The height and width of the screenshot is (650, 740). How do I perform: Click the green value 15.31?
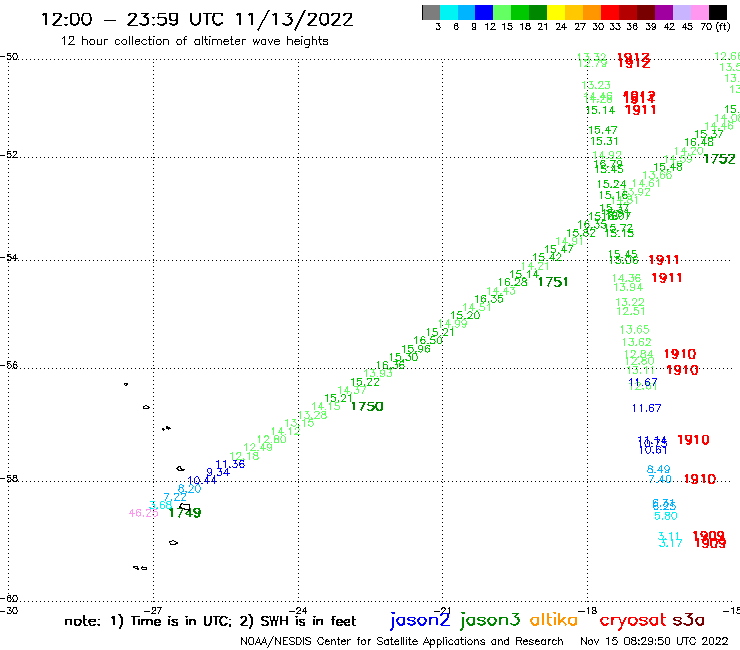point(604,141)
